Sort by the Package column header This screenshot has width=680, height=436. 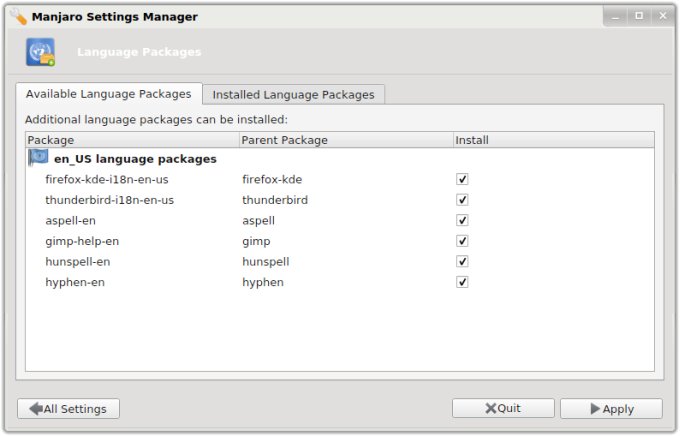(132, 140)
